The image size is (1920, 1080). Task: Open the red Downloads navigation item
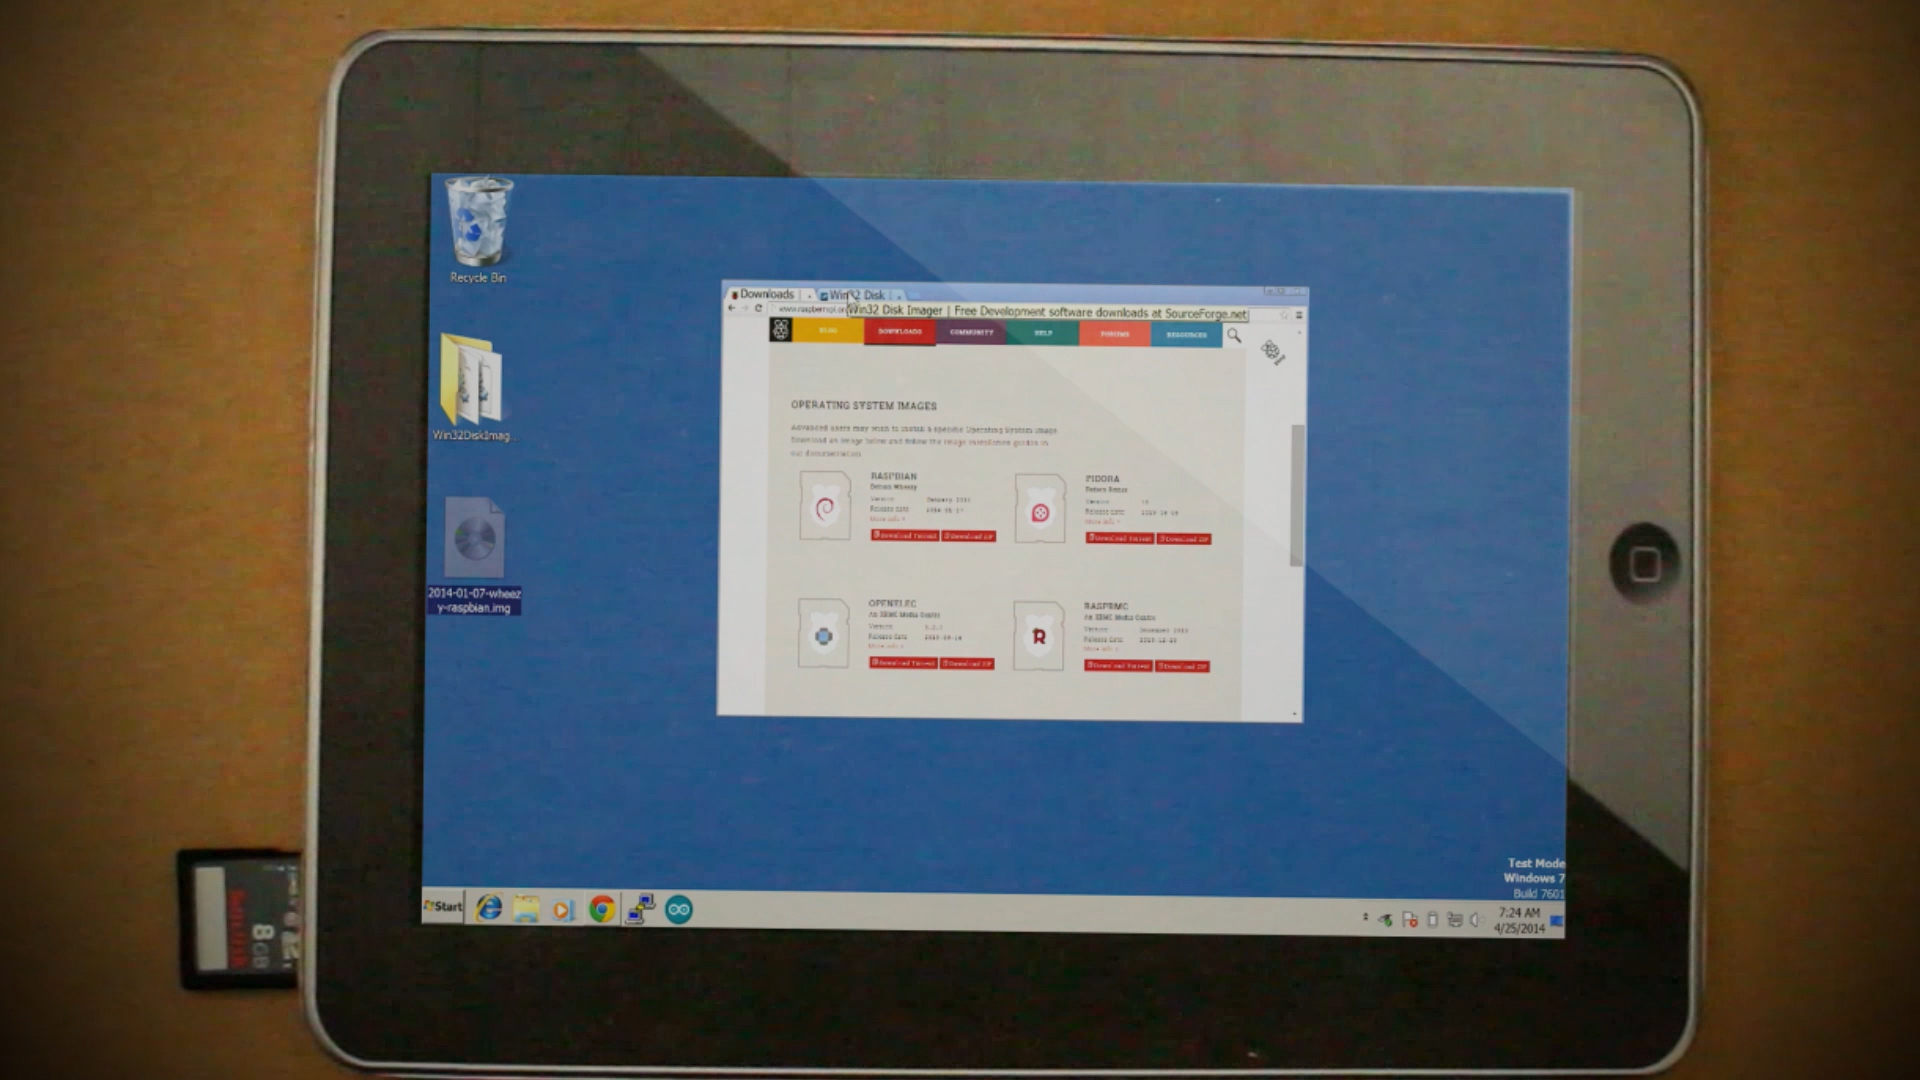click(900, 332)
